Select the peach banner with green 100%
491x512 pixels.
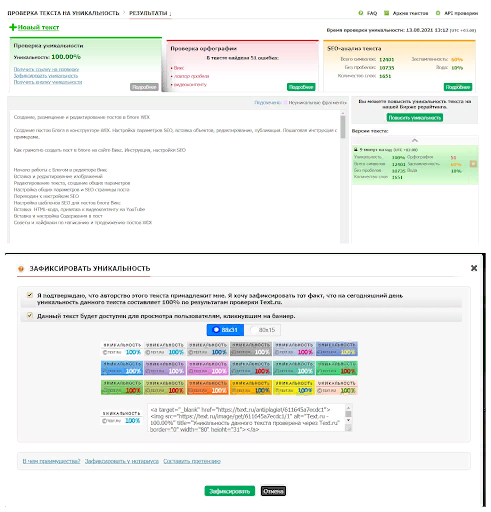coord(337,387)
